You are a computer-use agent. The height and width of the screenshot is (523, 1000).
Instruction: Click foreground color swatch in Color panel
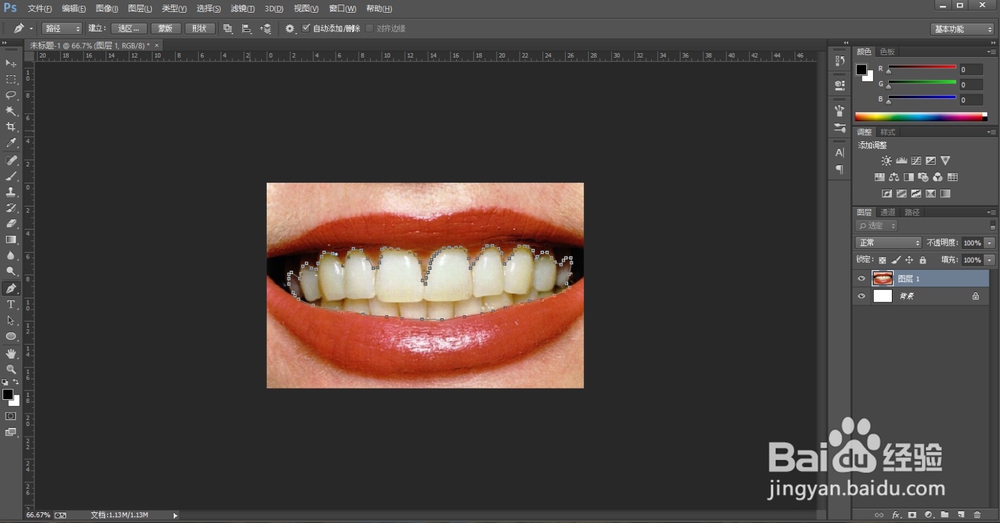(x=862, y=70)
